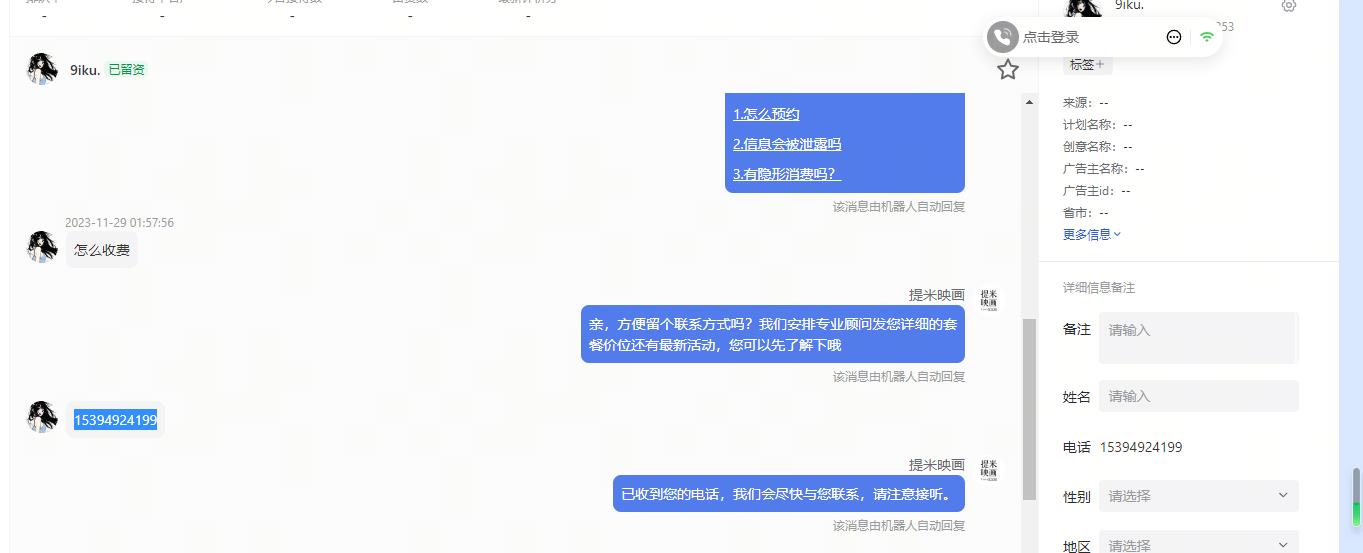Screen dimensions: 1363x553
Task: Click the phone icon in login widget
Action: (x=1002, y=37)
